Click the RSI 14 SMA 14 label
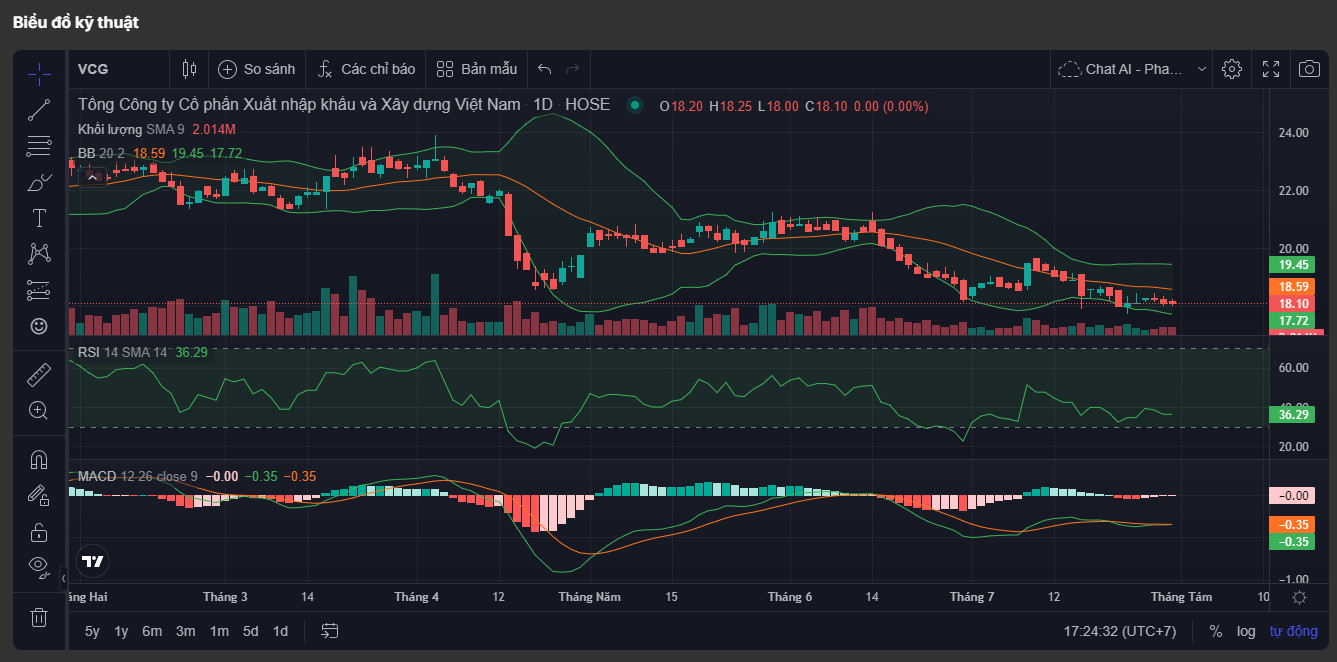 (x=122, y=352)
